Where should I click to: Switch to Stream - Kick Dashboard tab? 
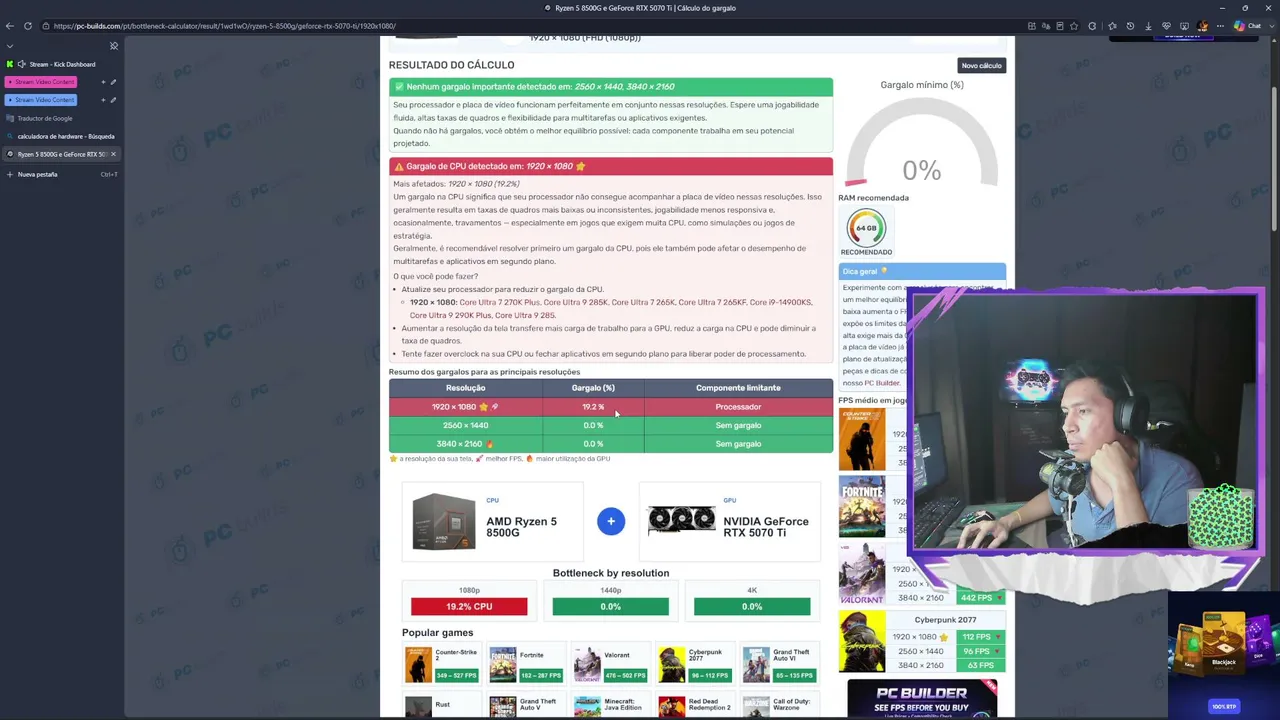[62, 64]
